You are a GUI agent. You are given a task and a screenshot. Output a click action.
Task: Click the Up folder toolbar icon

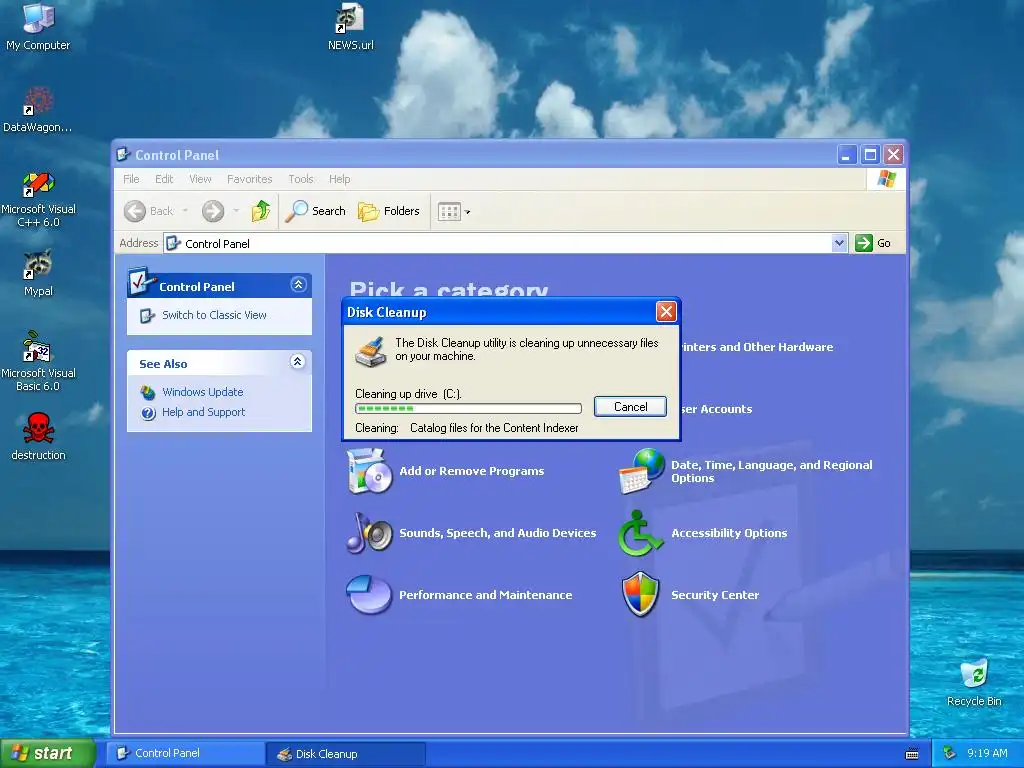point(261,211)
